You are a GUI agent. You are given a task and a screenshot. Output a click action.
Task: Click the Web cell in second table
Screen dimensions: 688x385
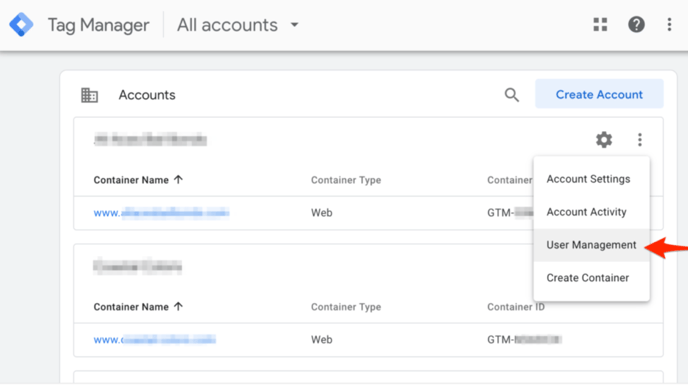pos(322,340)
